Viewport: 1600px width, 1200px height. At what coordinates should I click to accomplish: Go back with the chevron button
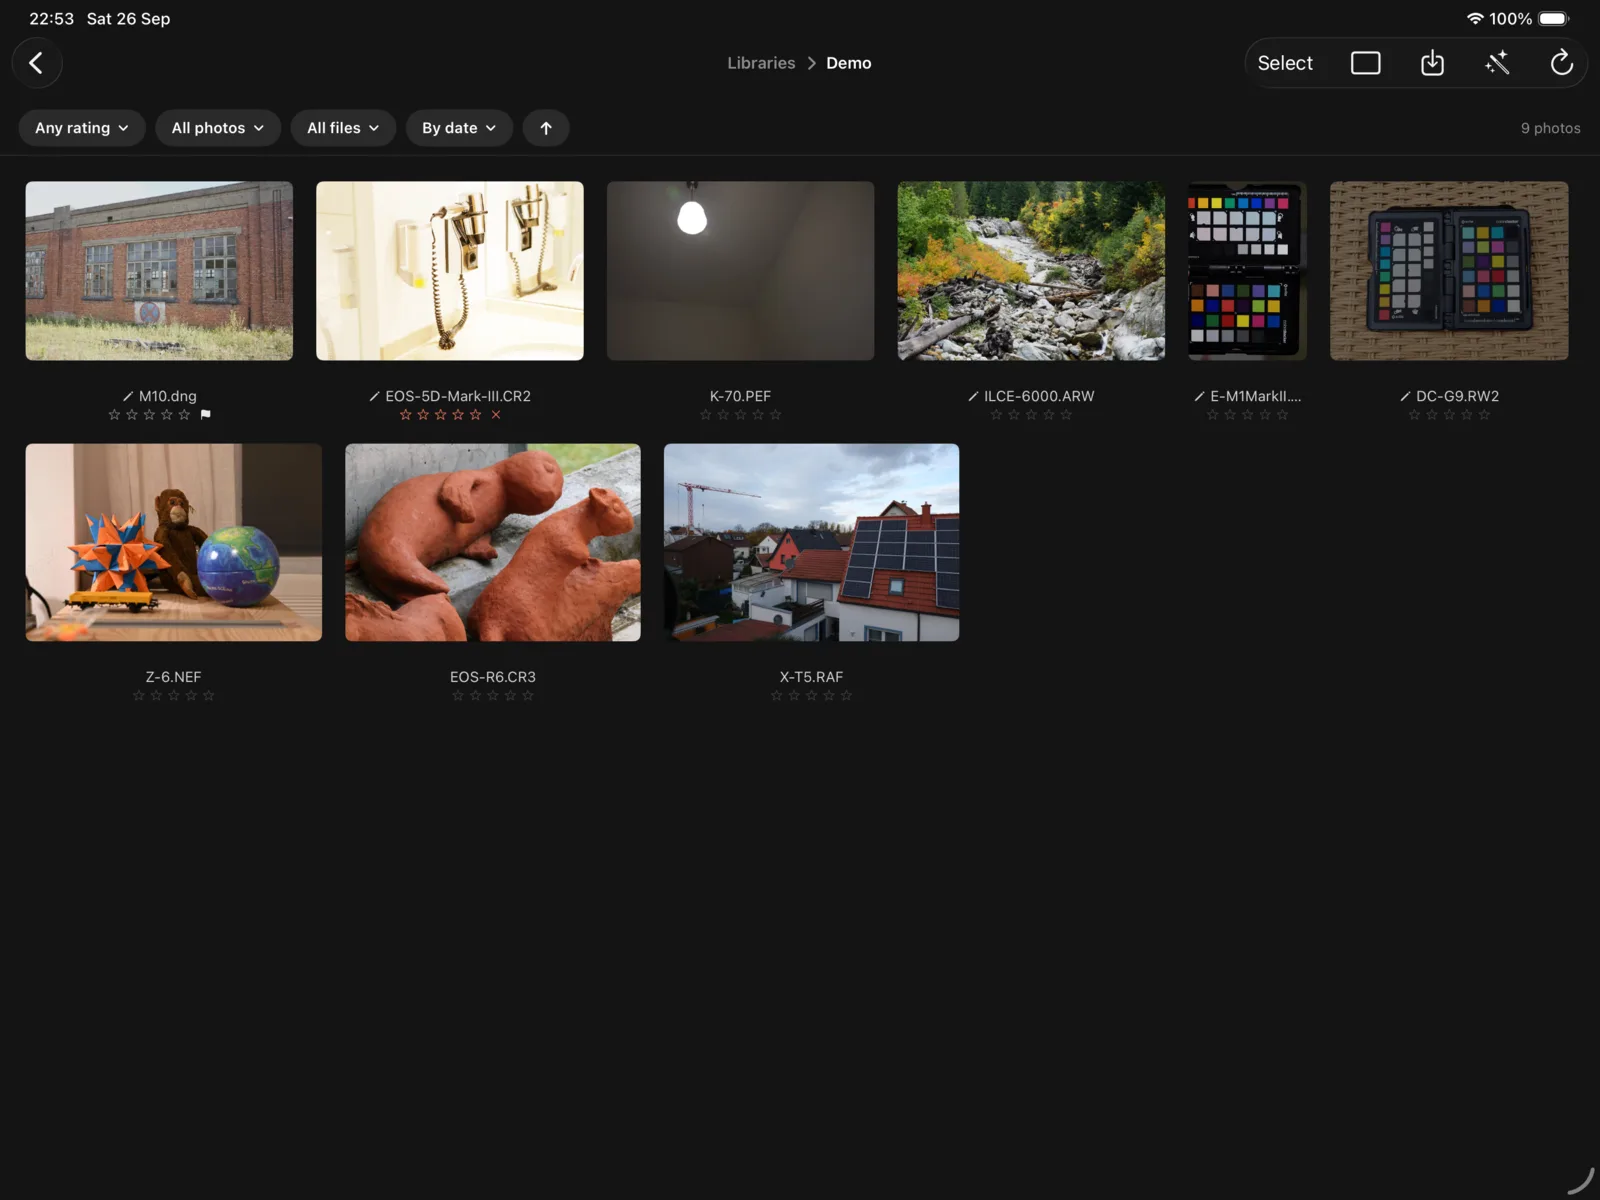tap(37, 63)
